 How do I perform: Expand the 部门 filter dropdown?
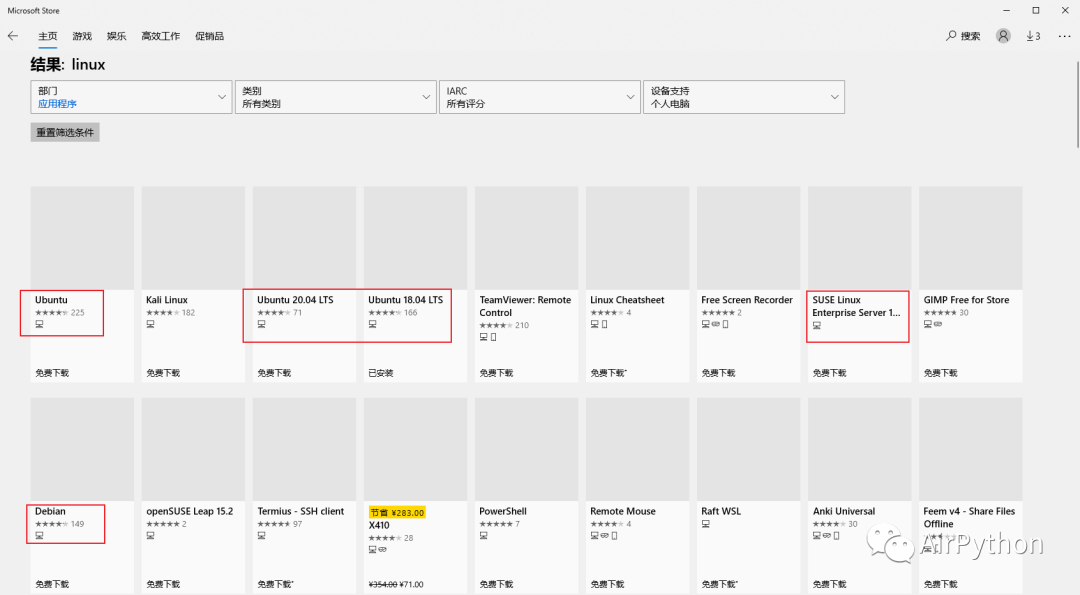131,97
